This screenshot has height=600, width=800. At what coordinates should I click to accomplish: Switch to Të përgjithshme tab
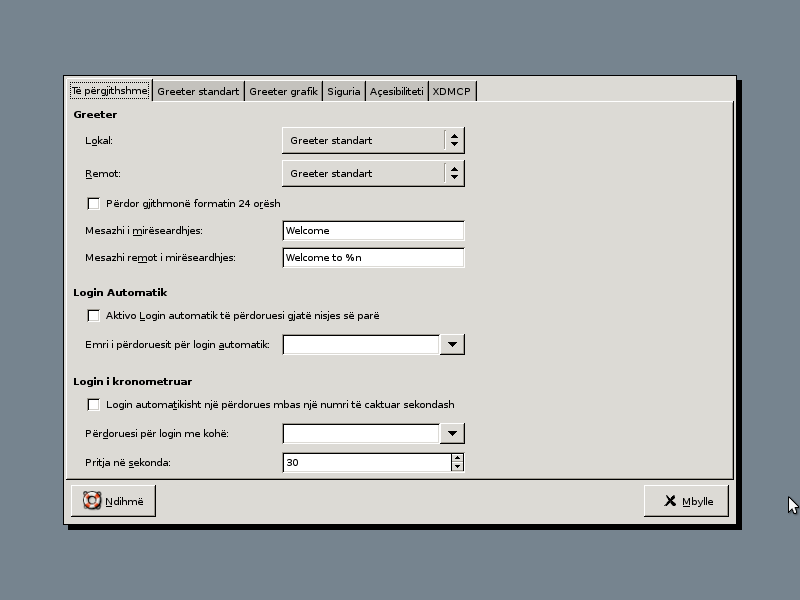coord(110,90)
